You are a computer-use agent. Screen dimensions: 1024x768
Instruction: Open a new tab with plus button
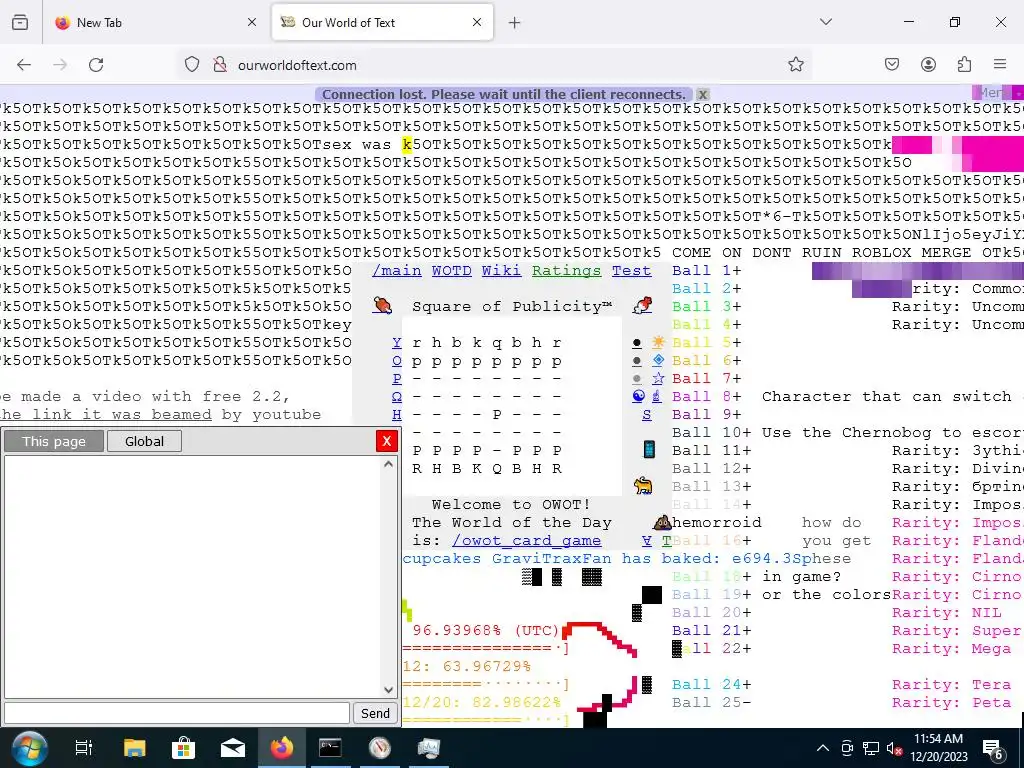coord(515,23)
